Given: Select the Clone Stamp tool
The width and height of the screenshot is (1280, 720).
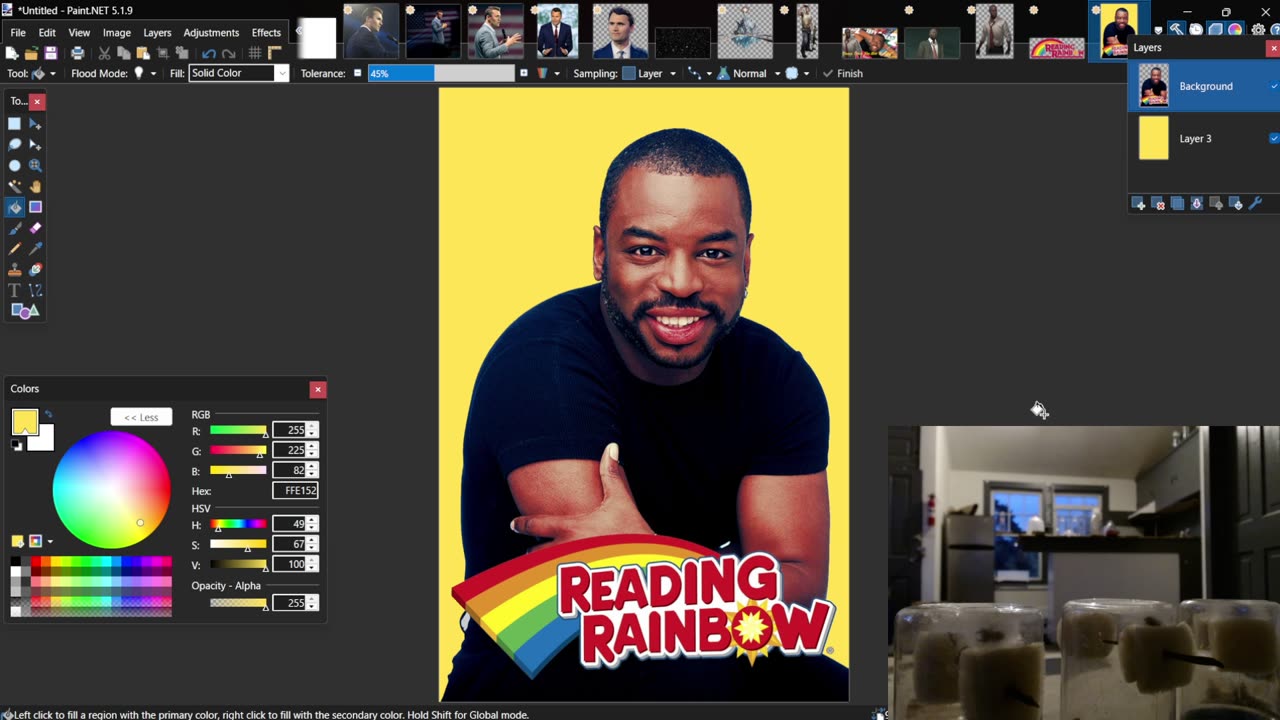Looking at the screenshot, I should tap(14, 270).
